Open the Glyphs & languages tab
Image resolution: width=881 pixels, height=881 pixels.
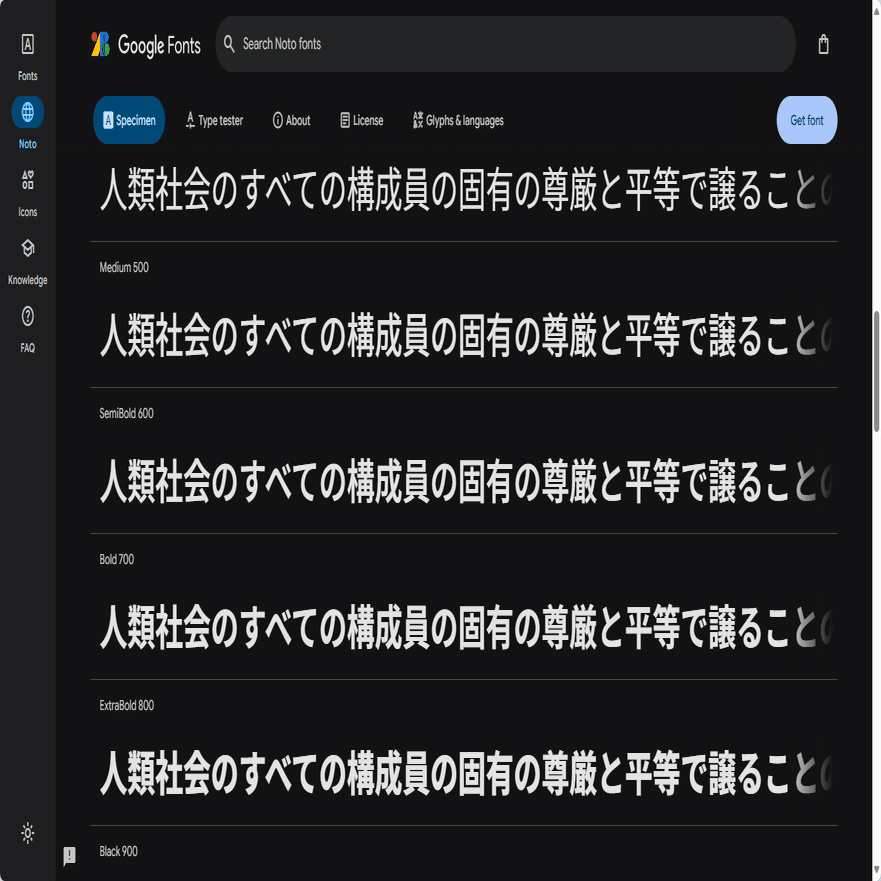458,120
